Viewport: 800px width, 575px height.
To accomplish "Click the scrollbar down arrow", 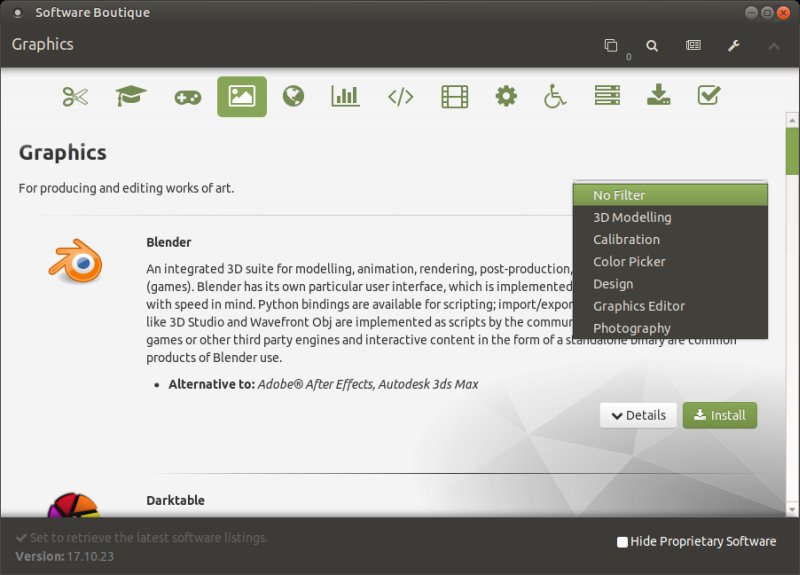I will [x=792, y=509].
